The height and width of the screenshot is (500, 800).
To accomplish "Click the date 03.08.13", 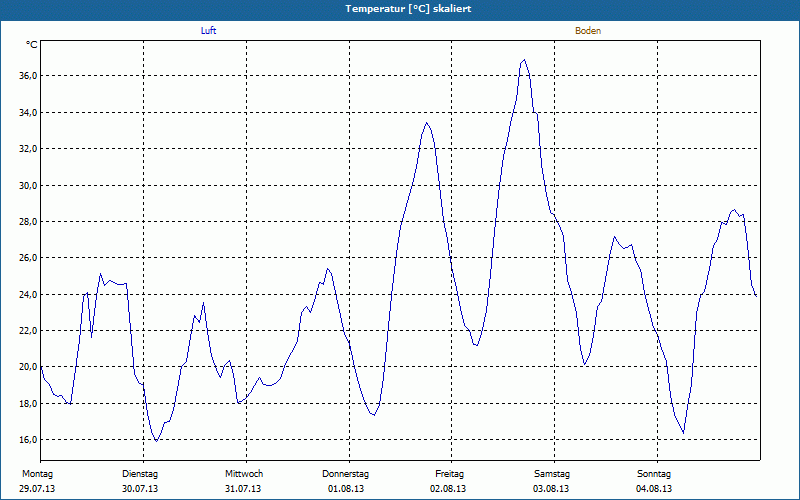I will [x=551, y=489].
